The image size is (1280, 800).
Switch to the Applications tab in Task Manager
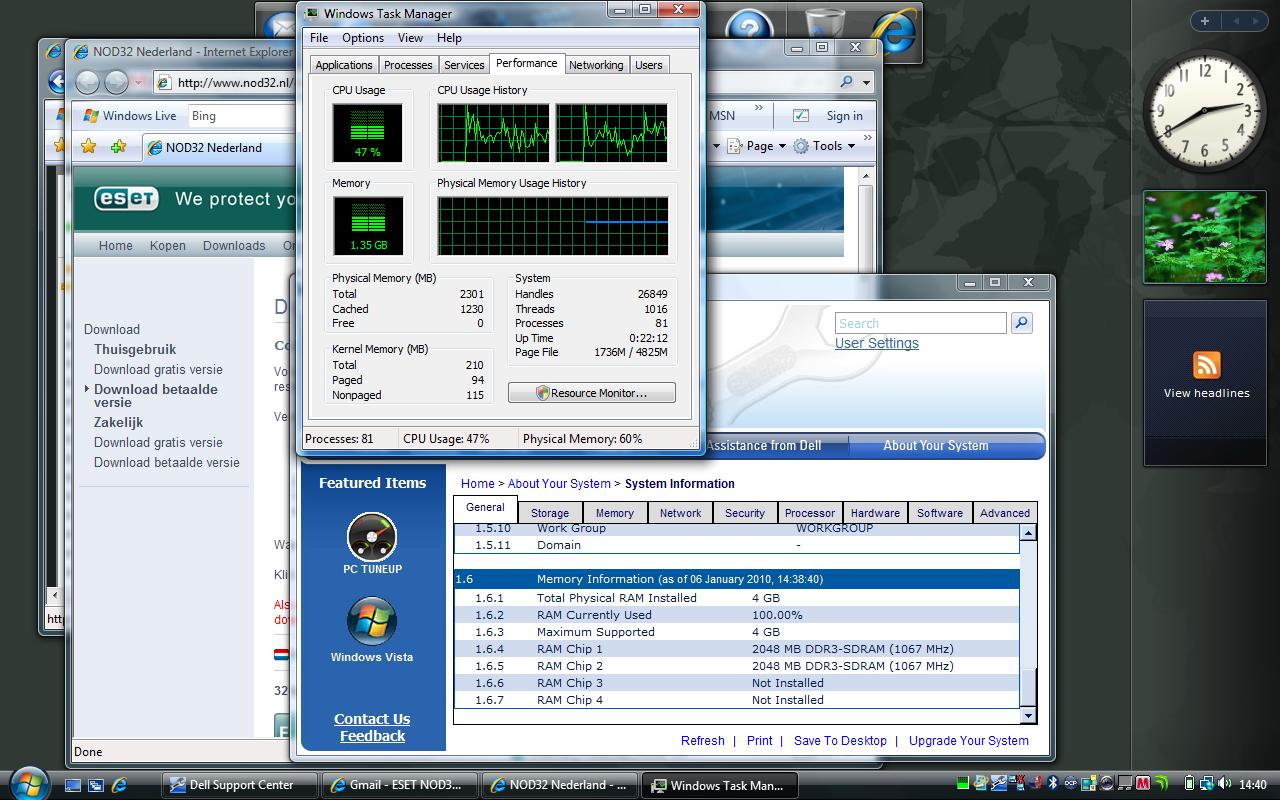pyautogui.click(x=344, y=65)
